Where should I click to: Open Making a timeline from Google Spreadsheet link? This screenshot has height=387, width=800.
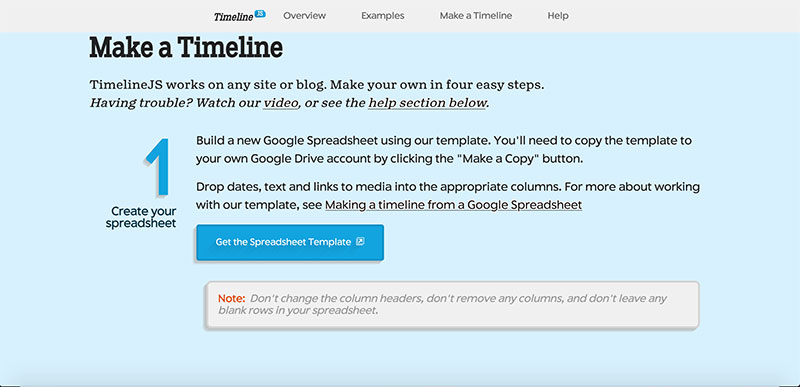(454, 205)
